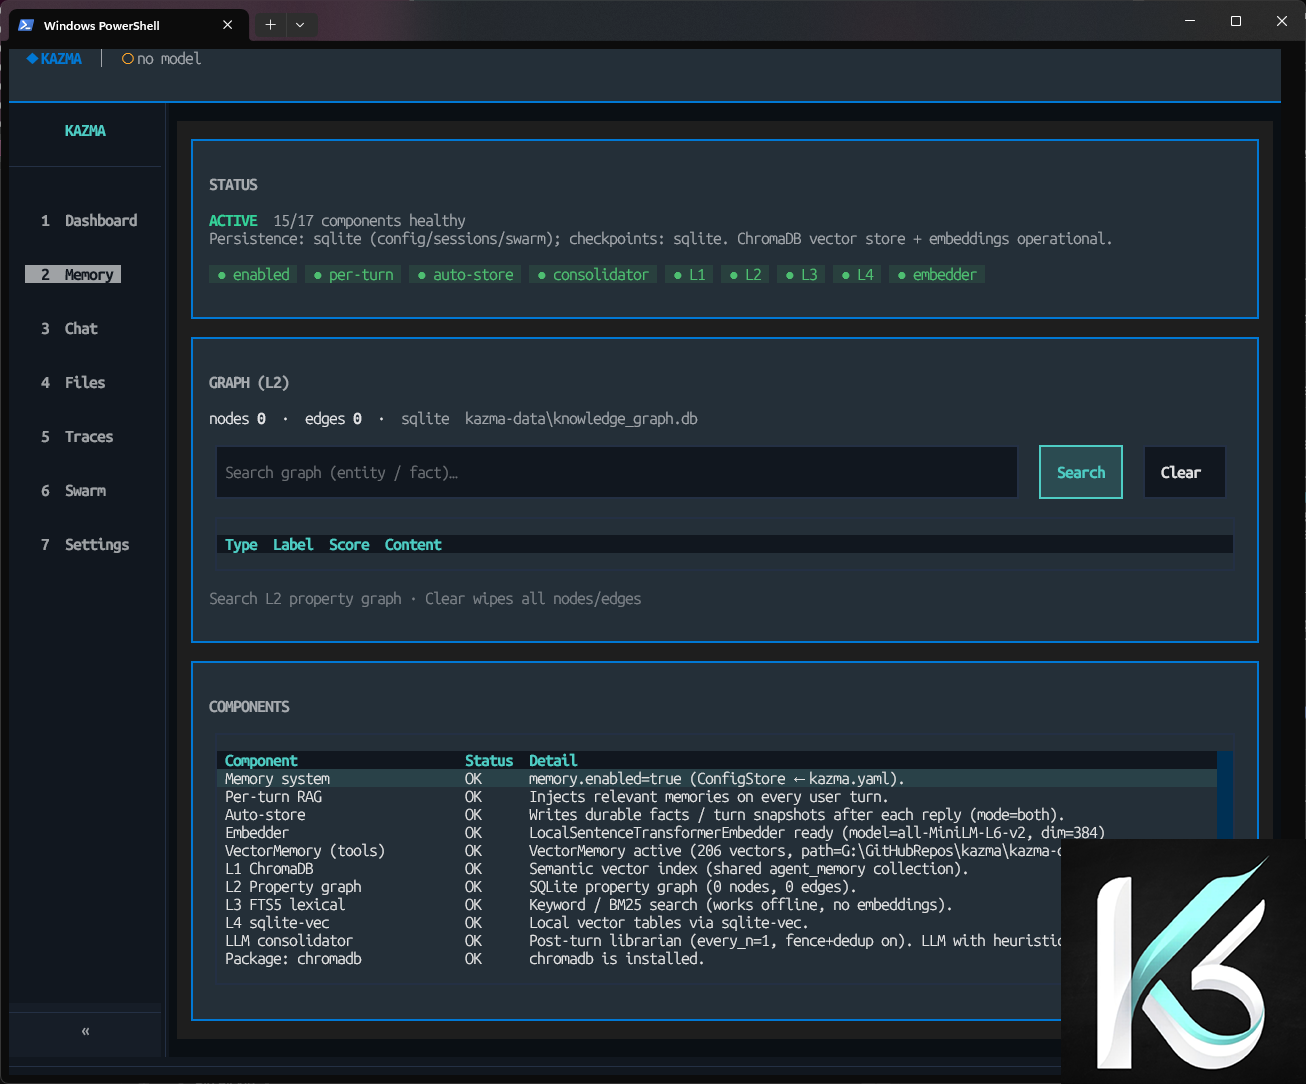Viewport: 1306px width, 1084px height.
Task: Select the 'L4 sqlite-vec' component row
Action: 639,923
